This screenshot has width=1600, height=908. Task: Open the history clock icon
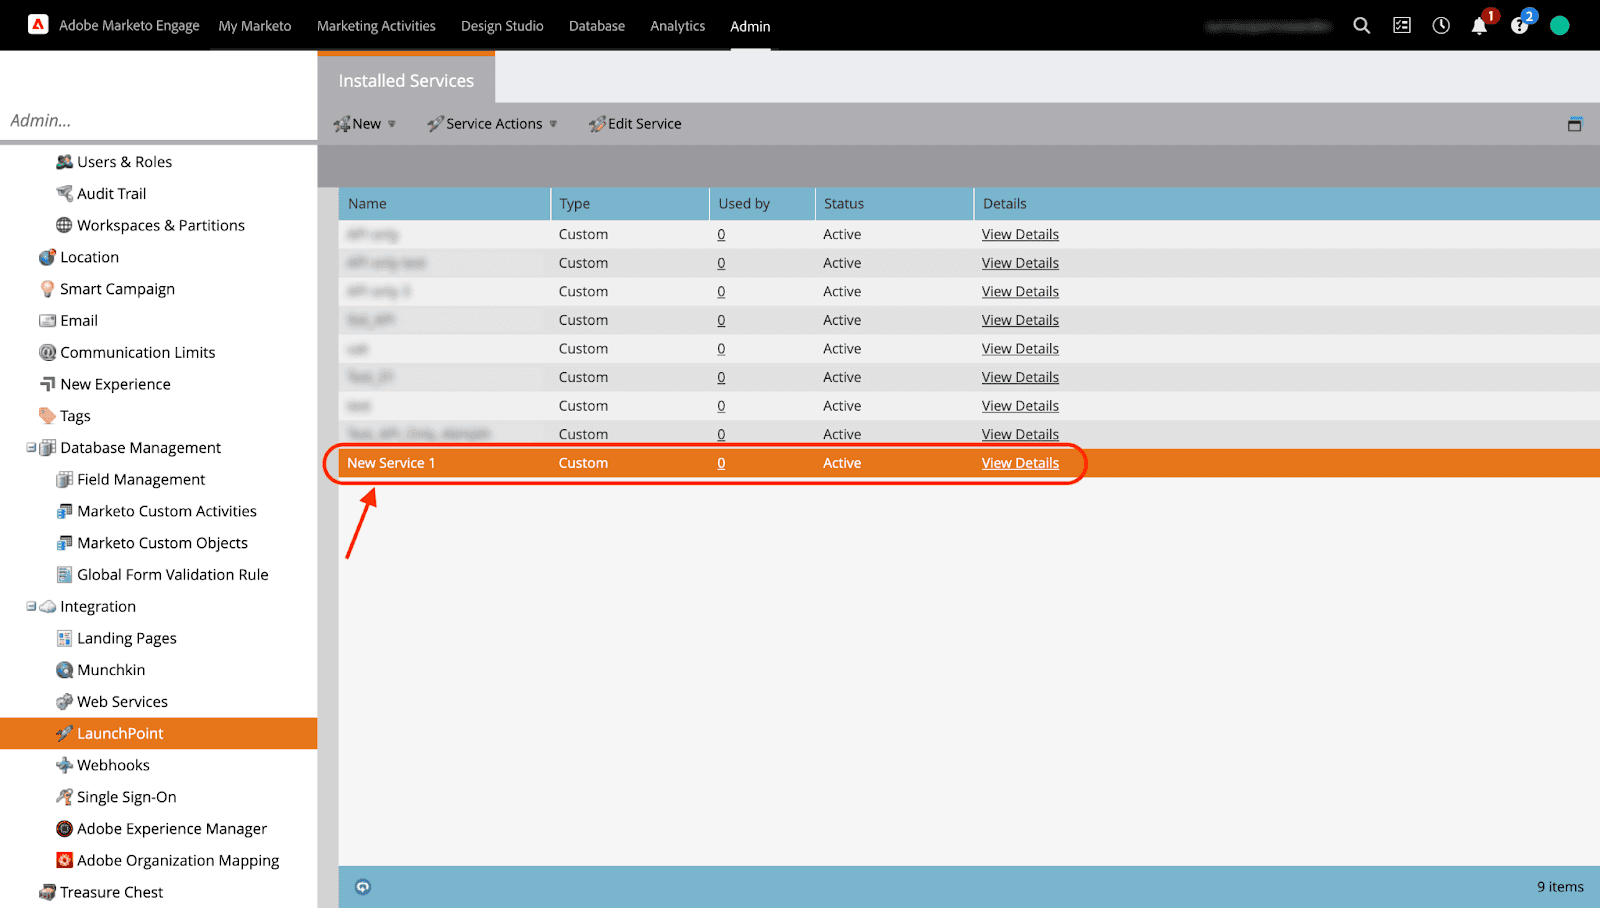point(1440,26)
